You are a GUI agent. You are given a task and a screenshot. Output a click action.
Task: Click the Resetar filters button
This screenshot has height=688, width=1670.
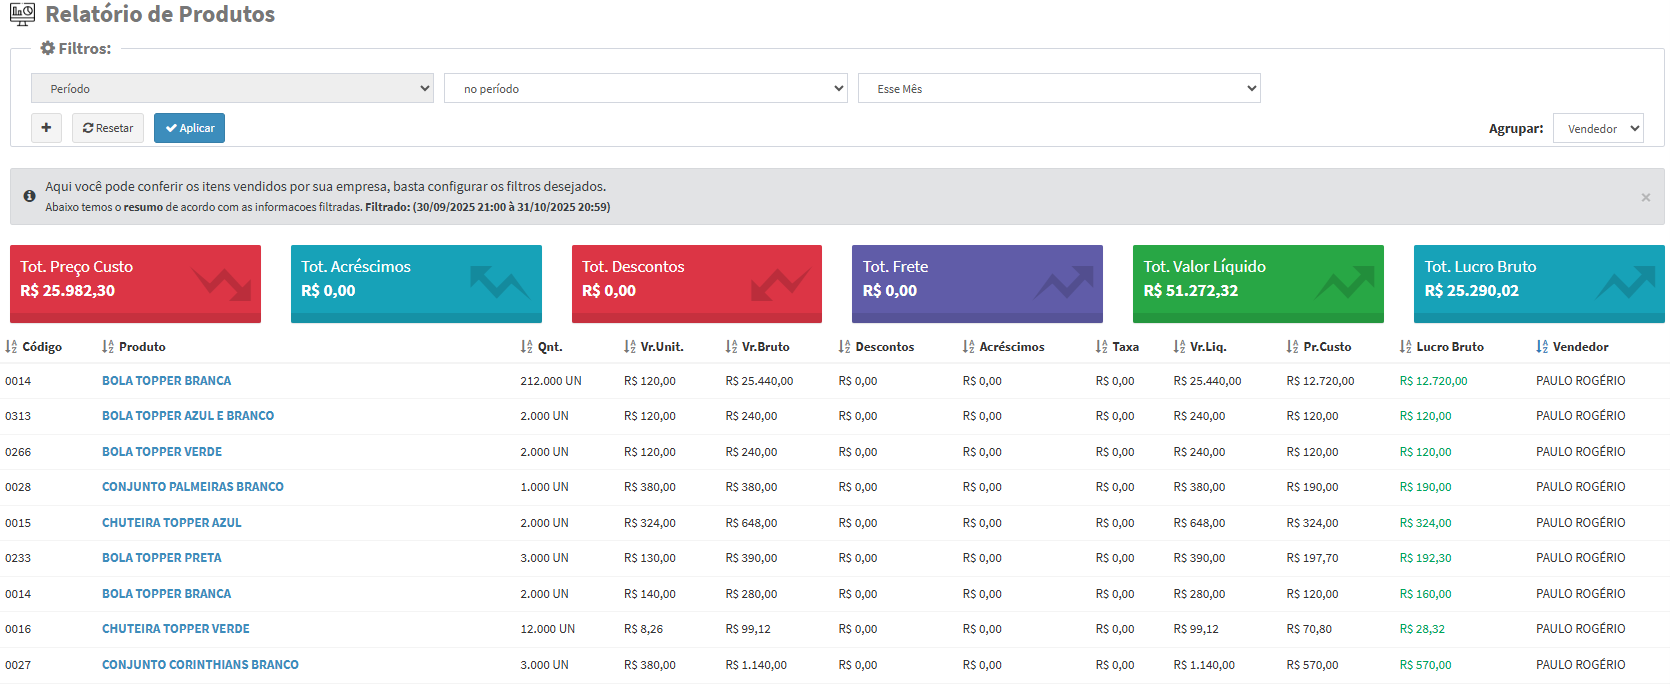click(108, 128)
